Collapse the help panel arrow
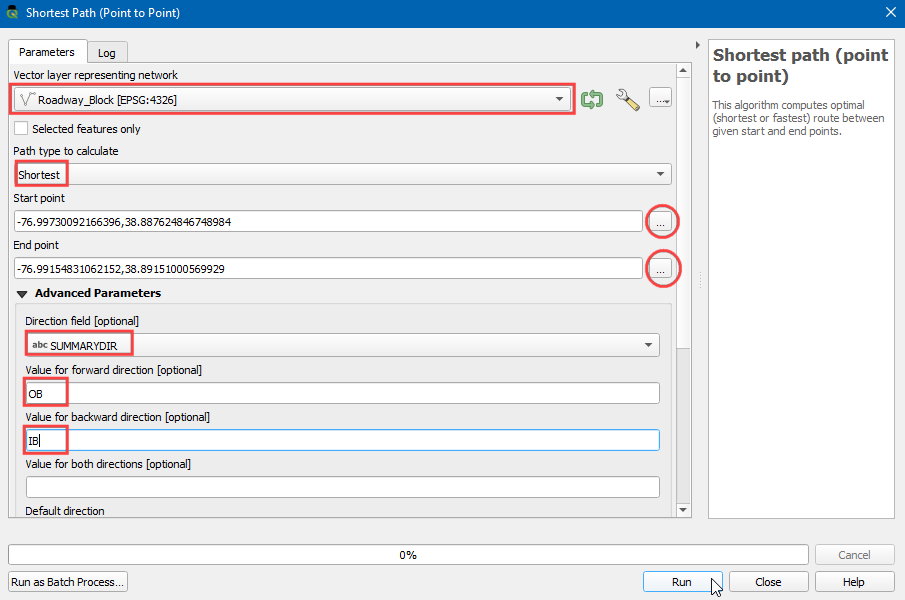 pos(697,45)
